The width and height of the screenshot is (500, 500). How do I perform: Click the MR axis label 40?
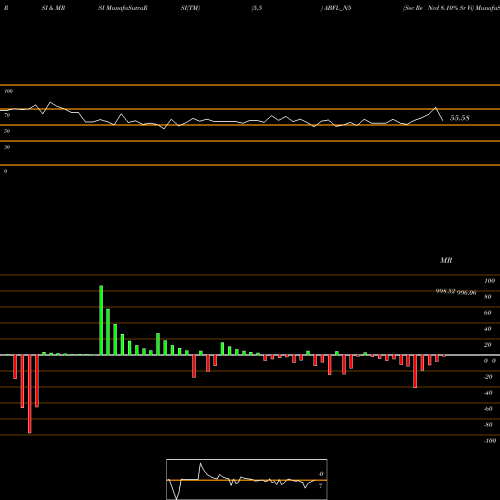pyautogui.click(x=488, y=329)
